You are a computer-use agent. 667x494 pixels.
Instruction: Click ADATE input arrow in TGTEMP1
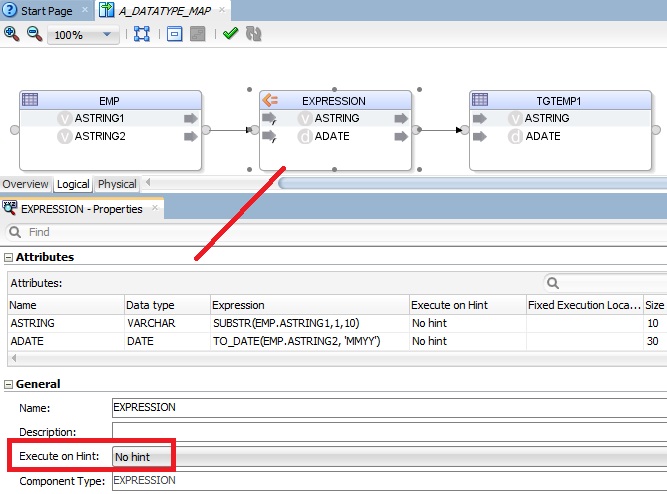479,137
